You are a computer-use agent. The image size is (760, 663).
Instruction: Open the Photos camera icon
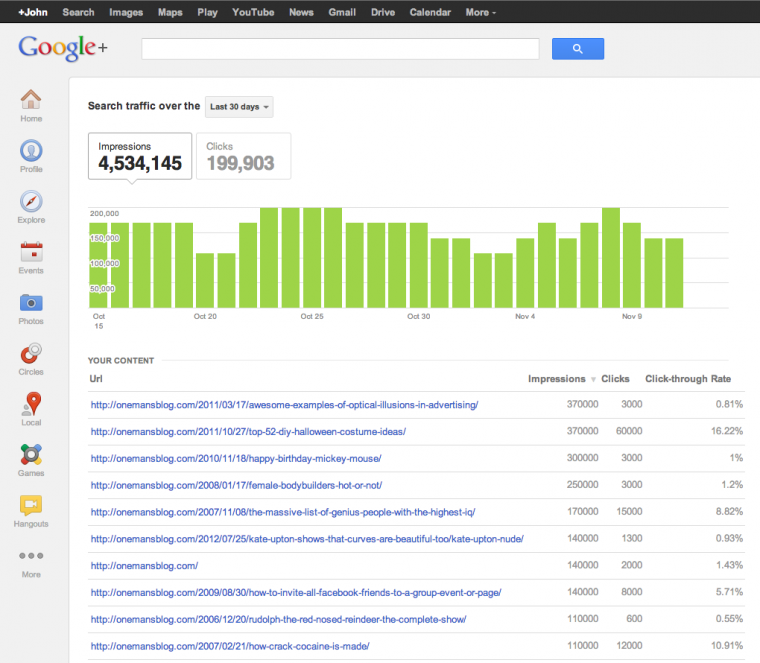pyautogui.click(x=31, y=303)
